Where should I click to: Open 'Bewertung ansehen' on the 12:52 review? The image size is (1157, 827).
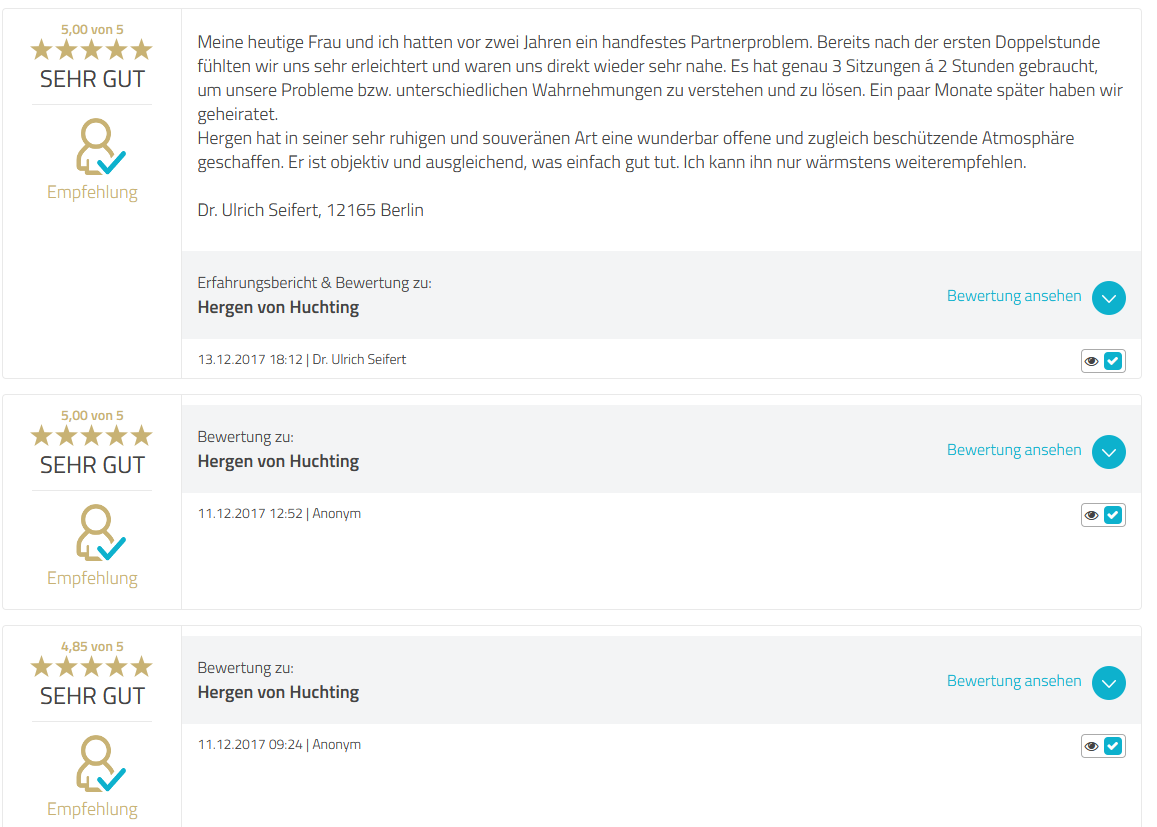pyautogui.click(x=1014, y=450)
